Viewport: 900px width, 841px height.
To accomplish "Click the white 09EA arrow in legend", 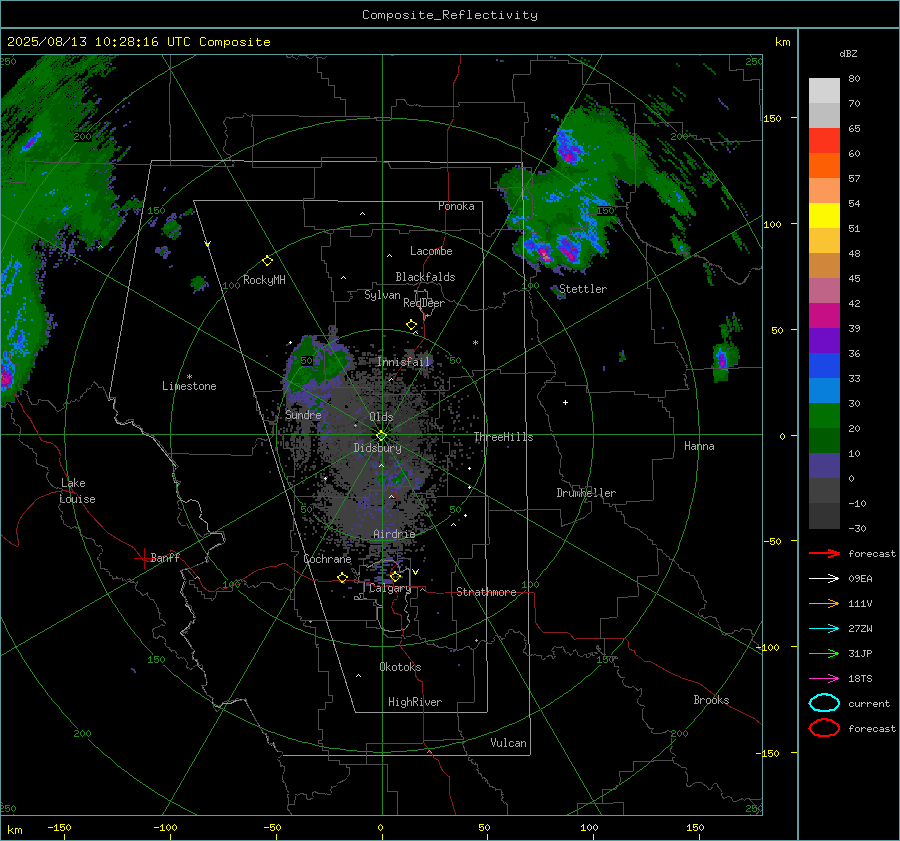I will (824, 579).
